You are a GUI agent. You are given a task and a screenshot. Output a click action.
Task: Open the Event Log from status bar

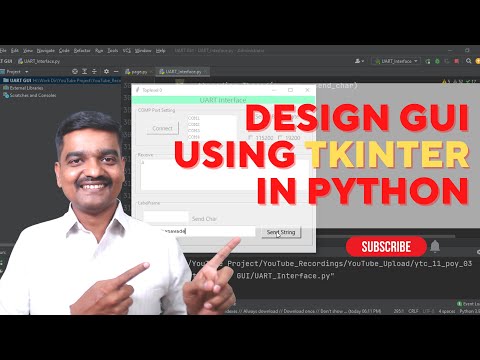click(468, 304)
